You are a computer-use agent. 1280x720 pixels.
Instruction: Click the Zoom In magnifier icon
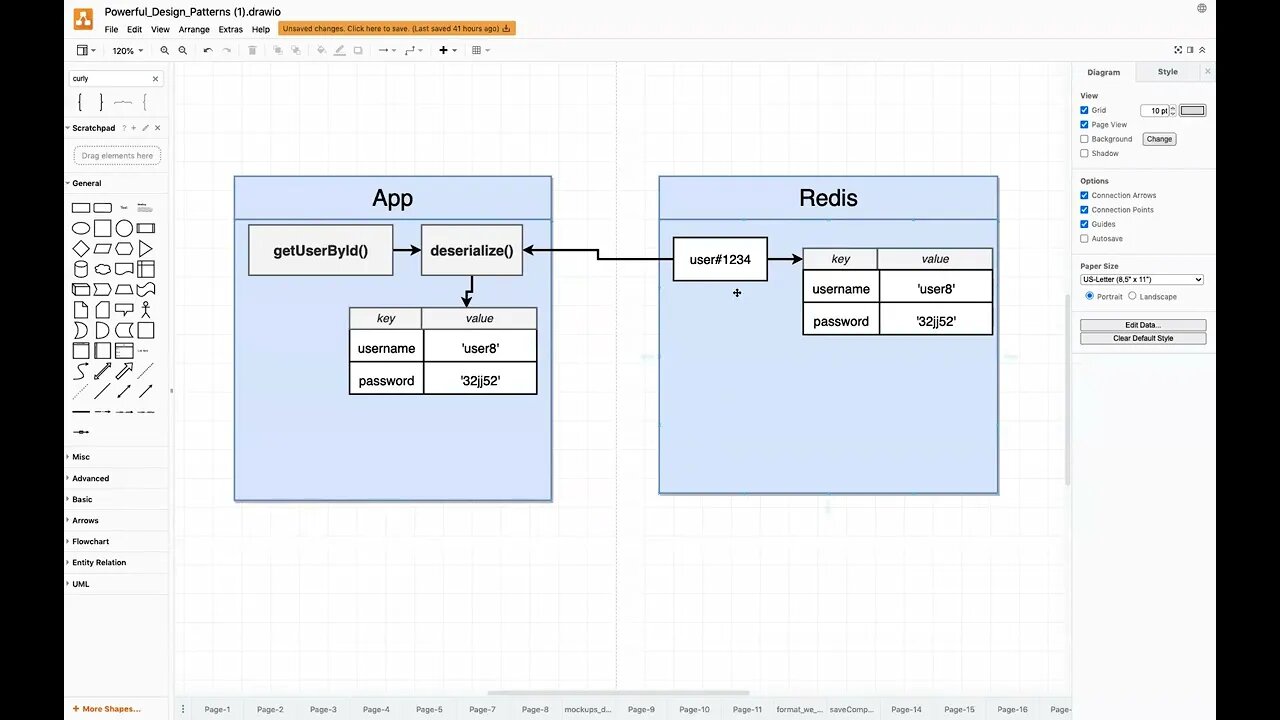(x=165, y=50)
